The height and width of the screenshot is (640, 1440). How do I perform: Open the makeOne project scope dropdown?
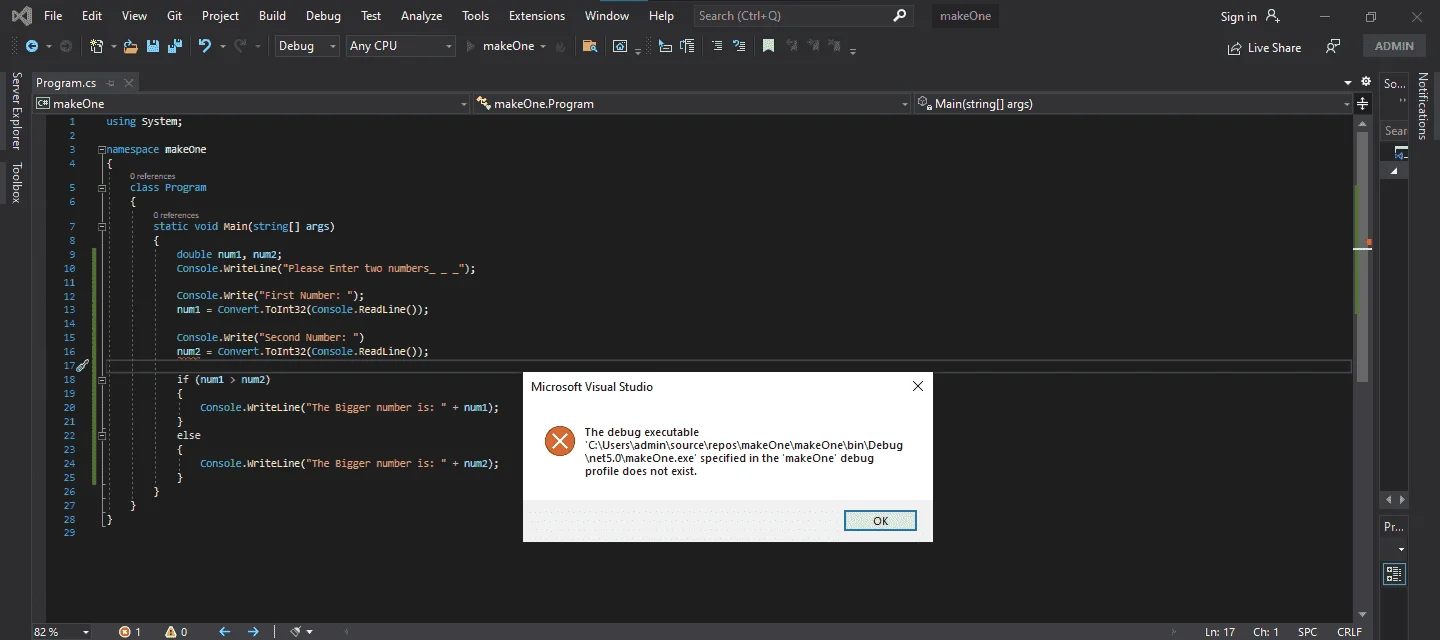pos(251,103)
